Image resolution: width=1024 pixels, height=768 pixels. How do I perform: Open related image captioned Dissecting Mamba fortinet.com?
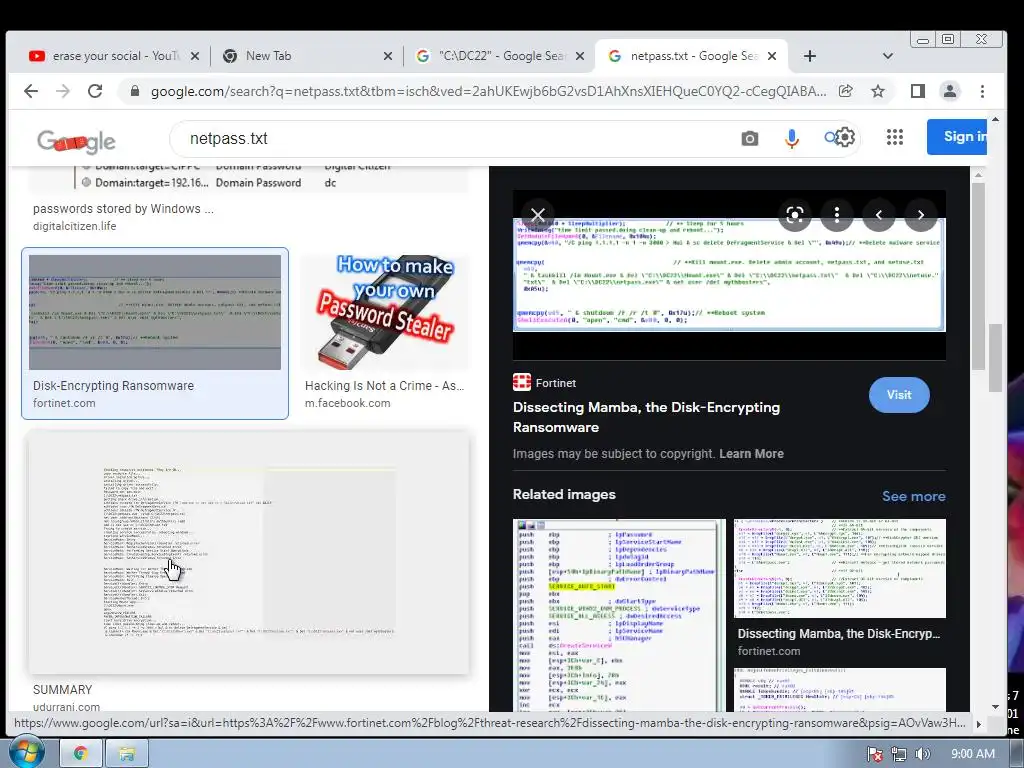coord(840,569)
